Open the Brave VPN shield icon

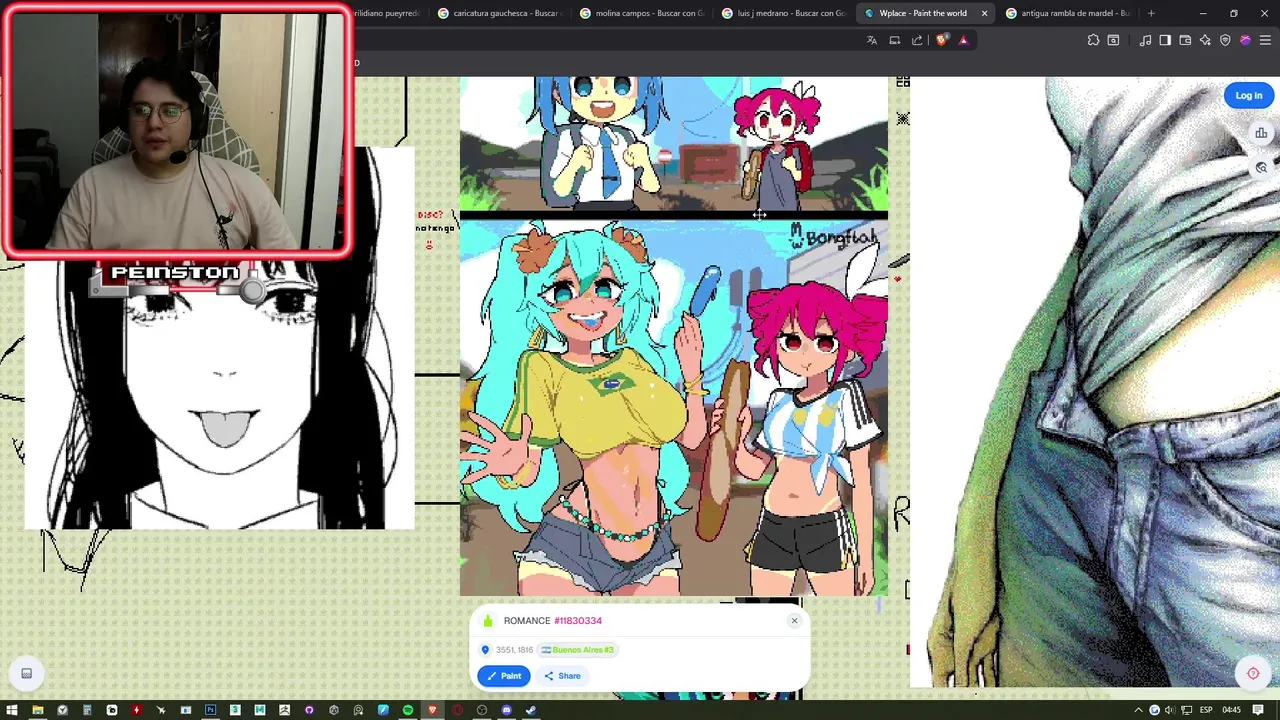[x=1225, y=40]
